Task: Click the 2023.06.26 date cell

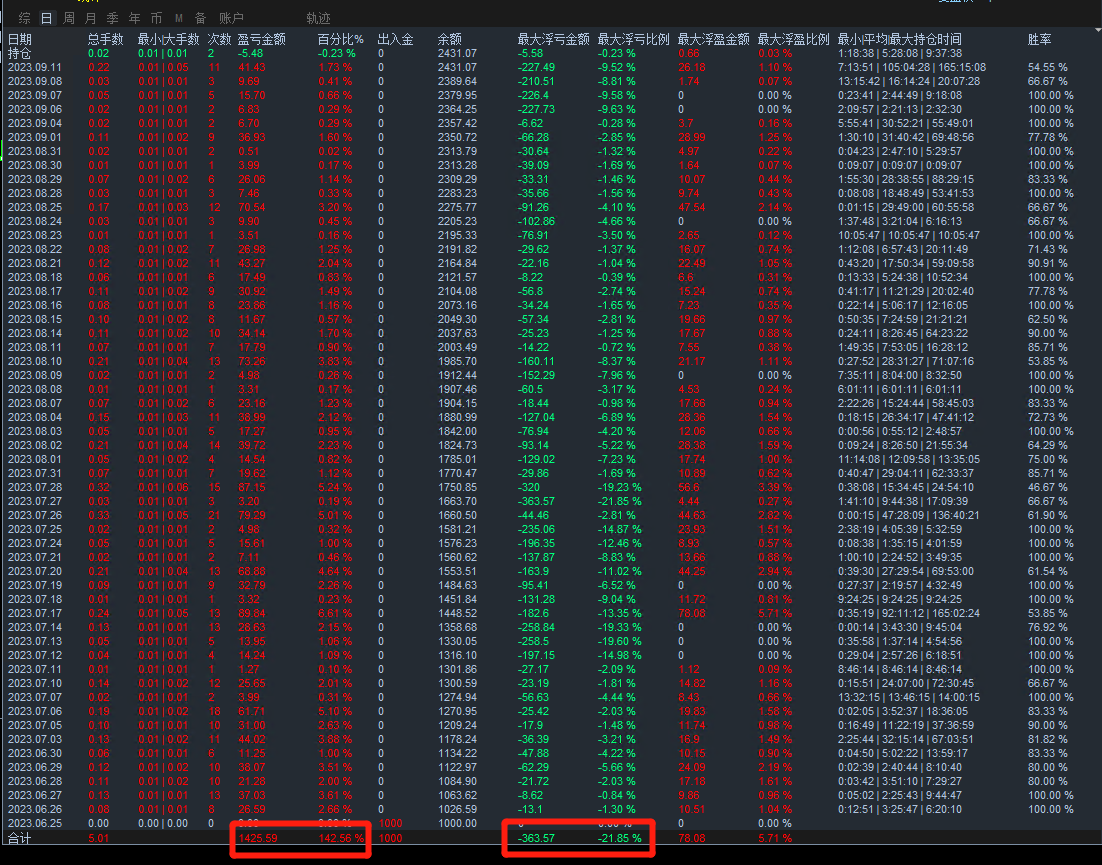Action: 35,809
